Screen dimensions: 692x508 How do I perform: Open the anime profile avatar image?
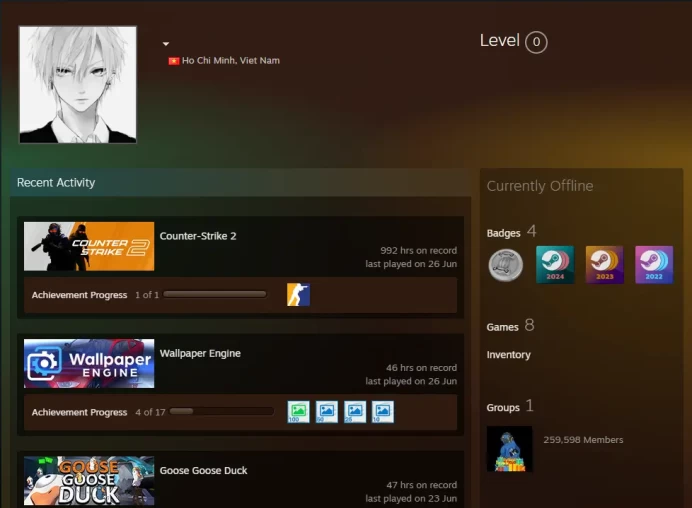78,84
